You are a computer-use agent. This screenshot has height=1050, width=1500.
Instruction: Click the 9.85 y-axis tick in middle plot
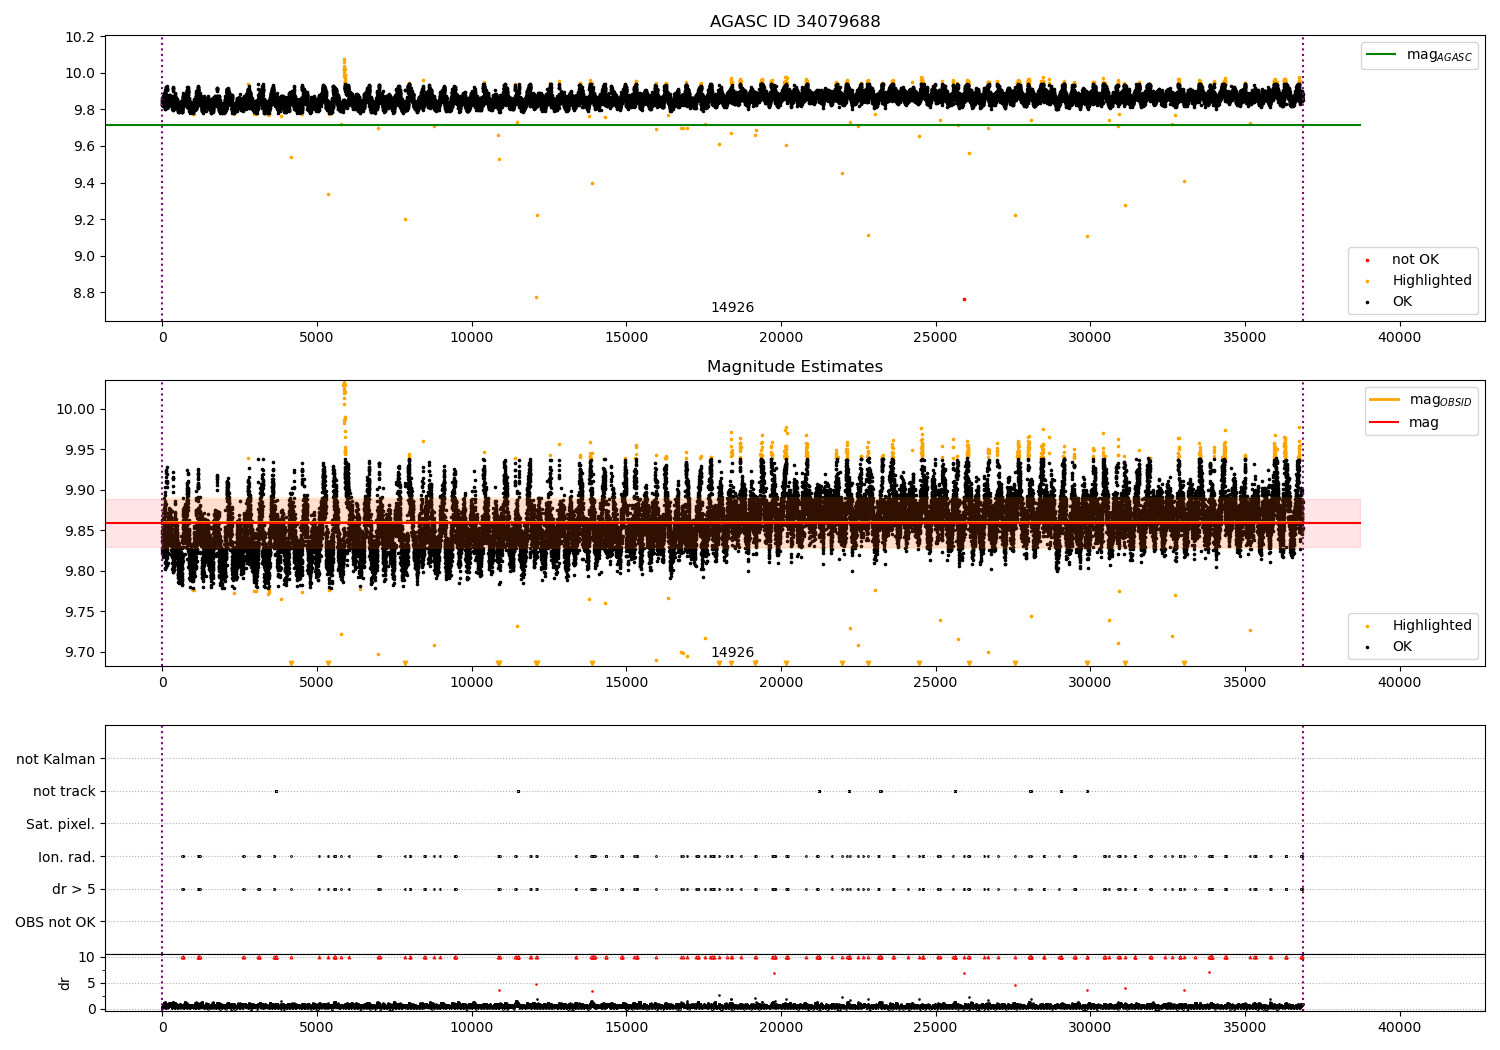tap(80, 531)
